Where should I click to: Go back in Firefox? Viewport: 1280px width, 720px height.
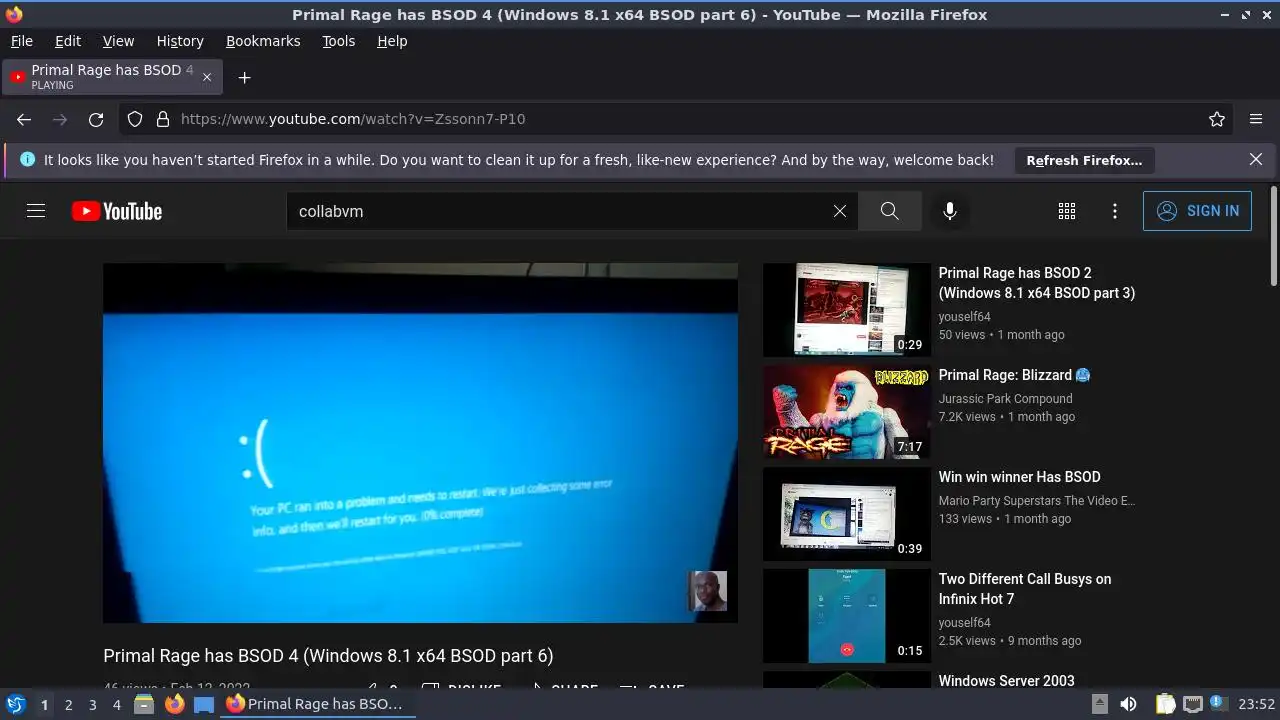[24, 119]
